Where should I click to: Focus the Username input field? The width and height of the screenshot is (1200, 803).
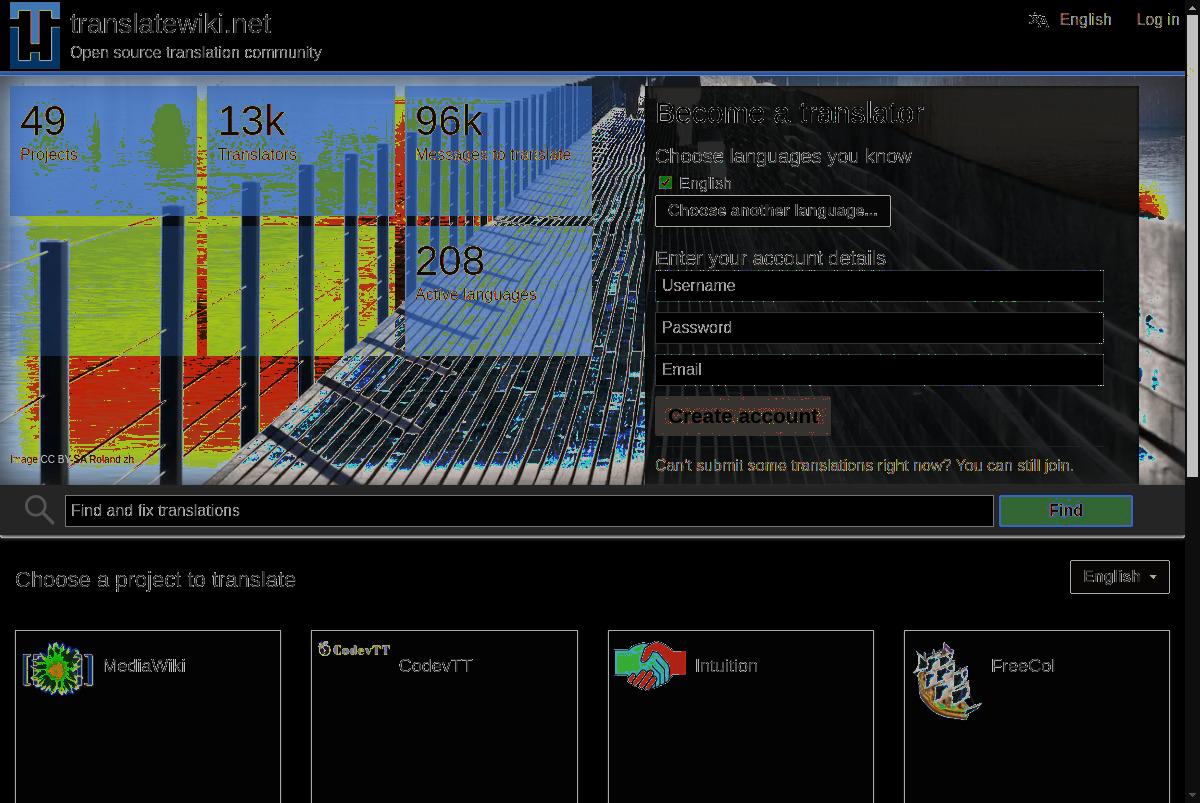(x=879, y=286)
